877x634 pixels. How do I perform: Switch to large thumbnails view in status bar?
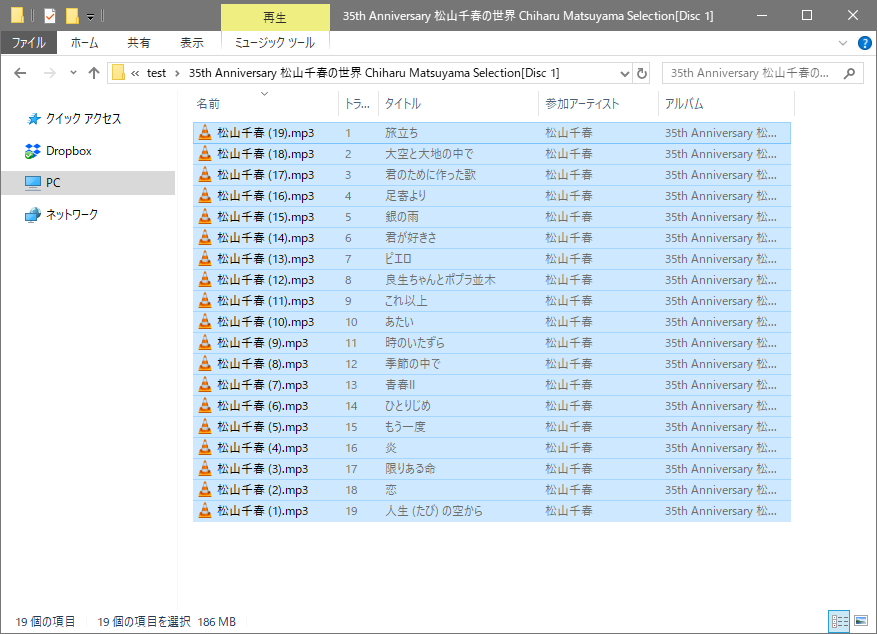pyautogui.click(x=861, y=622)
